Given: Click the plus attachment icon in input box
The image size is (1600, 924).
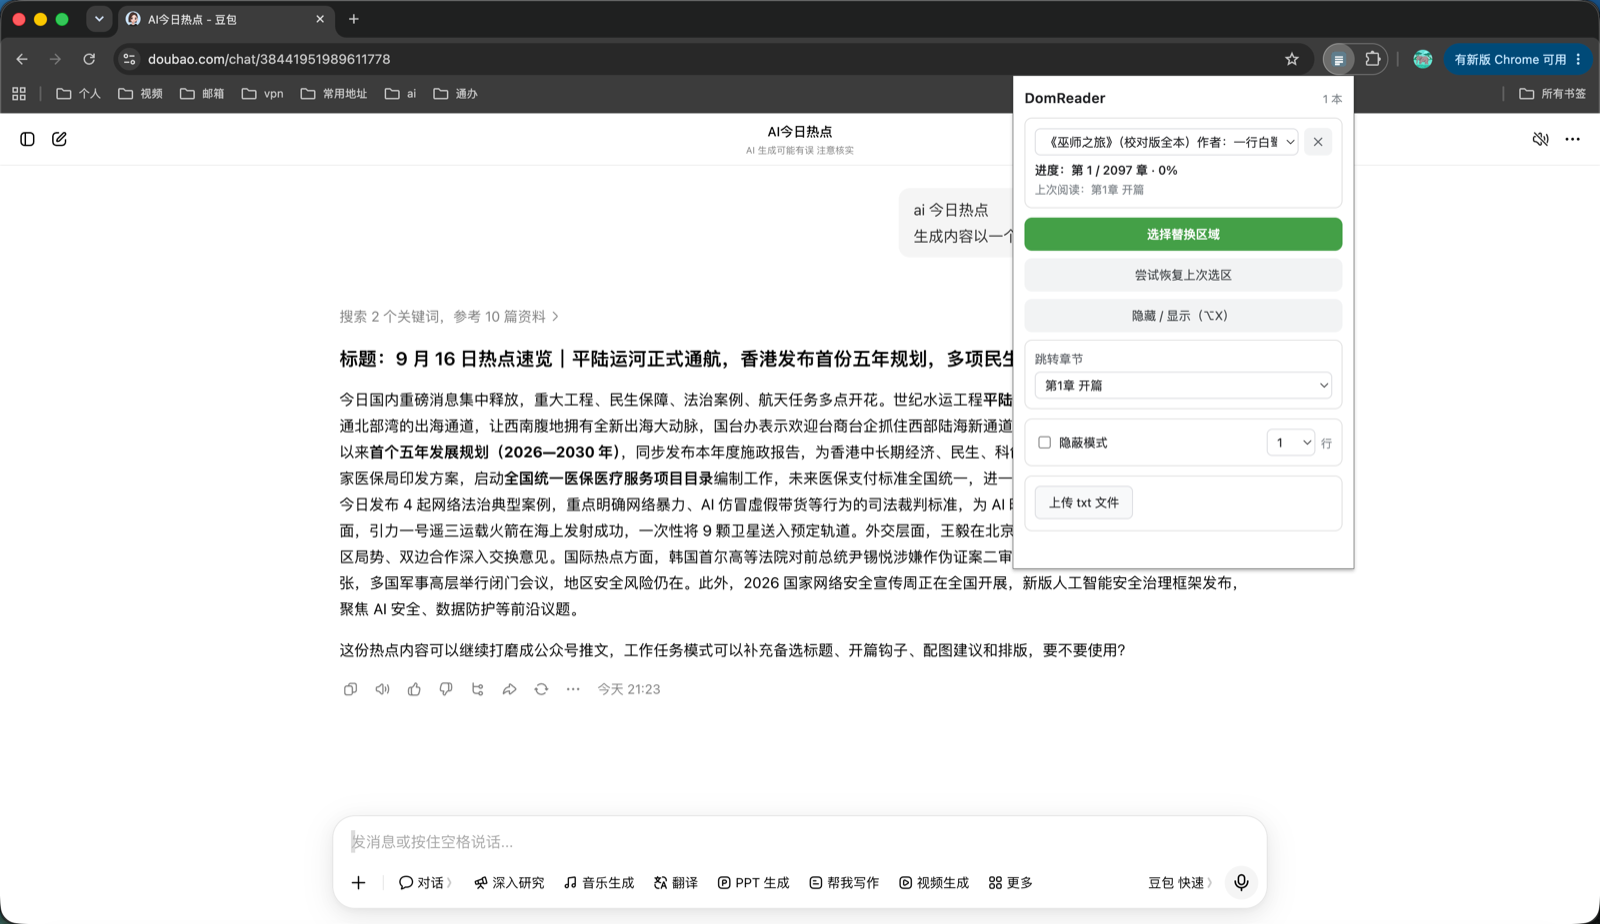Looking at the screenshot, I should click(x=359, y=882).
